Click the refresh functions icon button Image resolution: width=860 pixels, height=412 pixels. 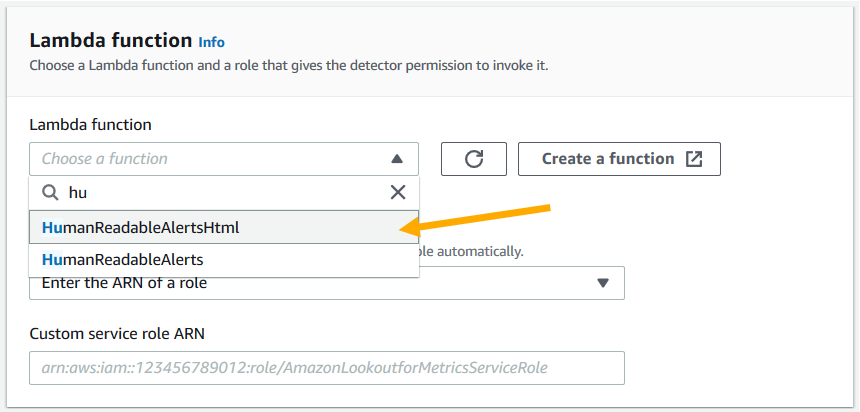coord(474,159)
